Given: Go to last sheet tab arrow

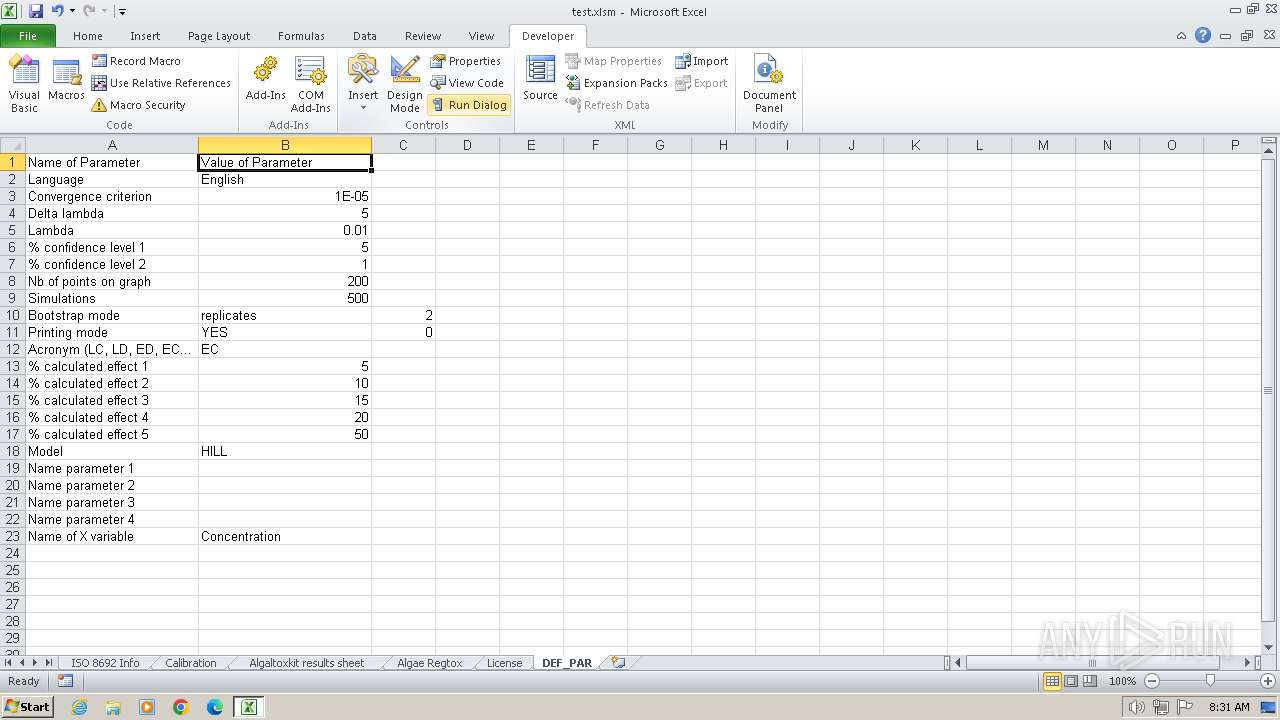Looking at the screenshot, I should coord(48,663).
